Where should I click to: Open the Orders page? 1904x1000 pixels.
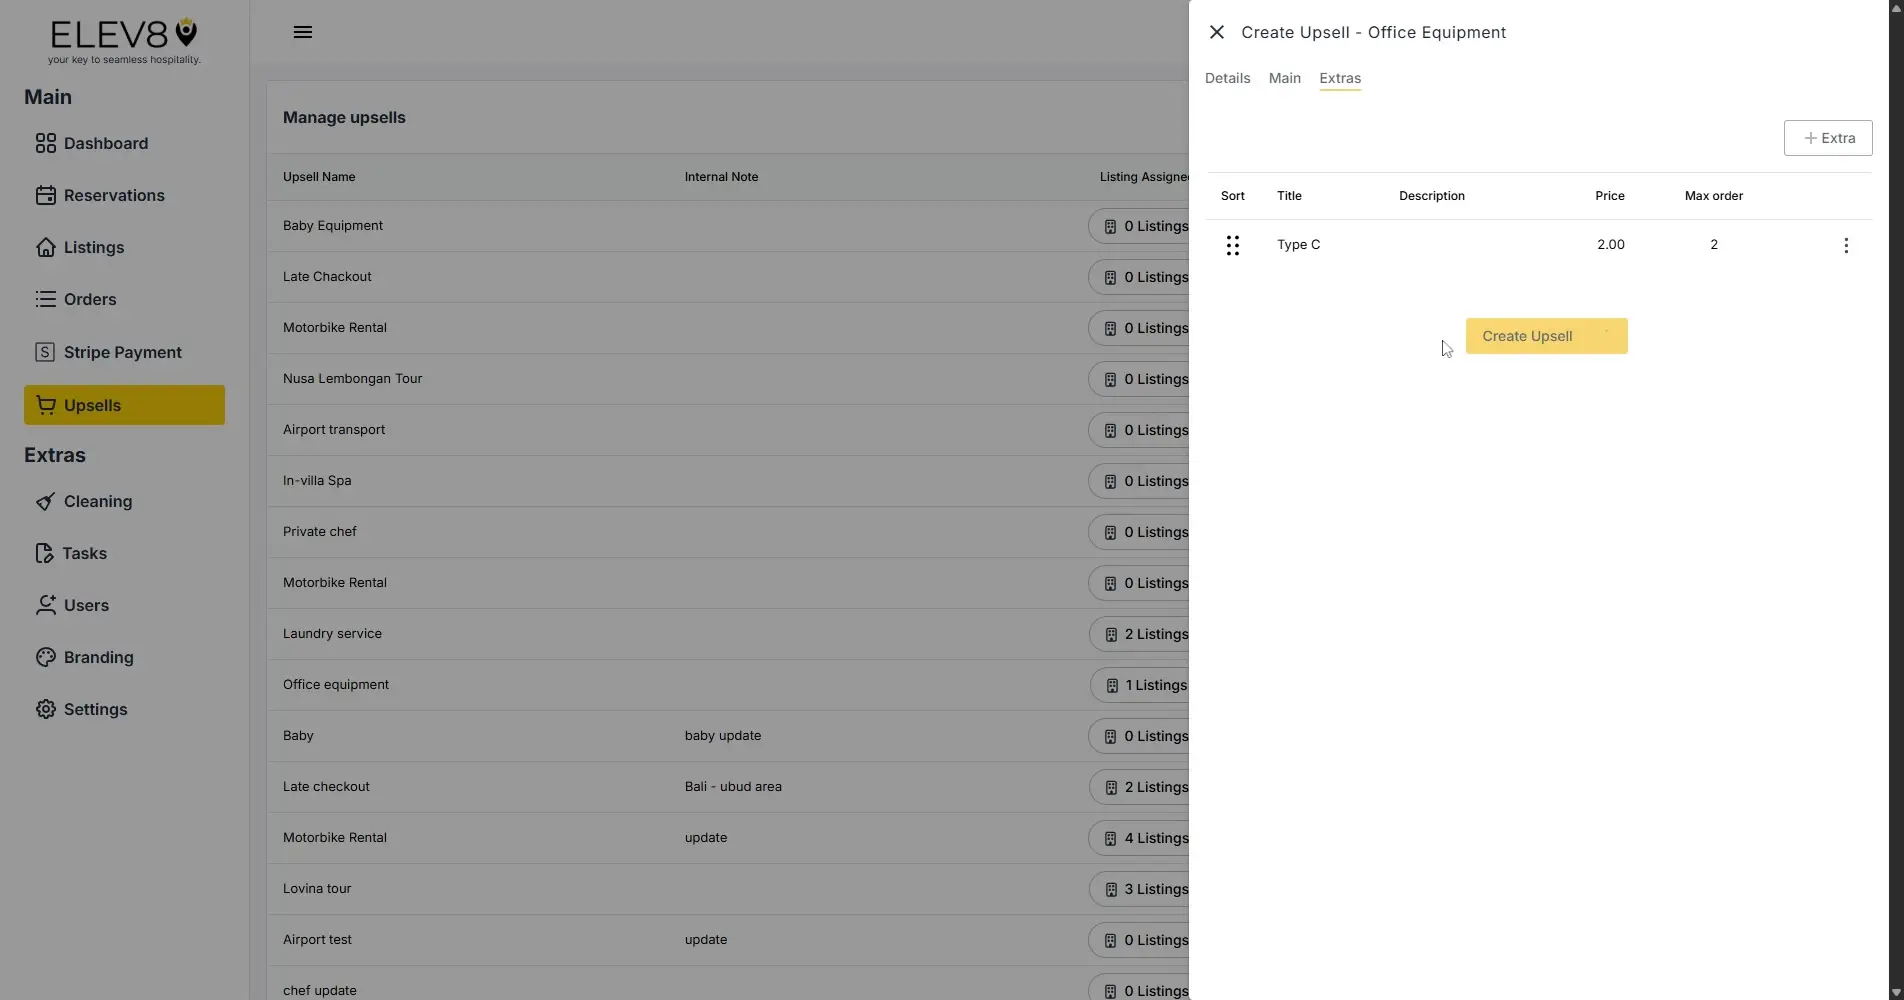click(x=89, y=299)
